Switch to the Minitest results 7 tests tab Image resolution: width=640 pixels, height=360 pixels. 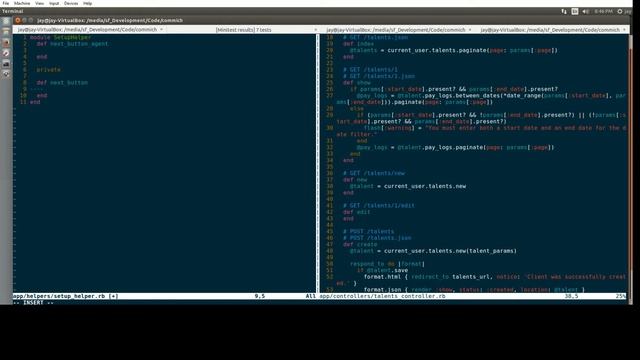click(x=243, y=29)
